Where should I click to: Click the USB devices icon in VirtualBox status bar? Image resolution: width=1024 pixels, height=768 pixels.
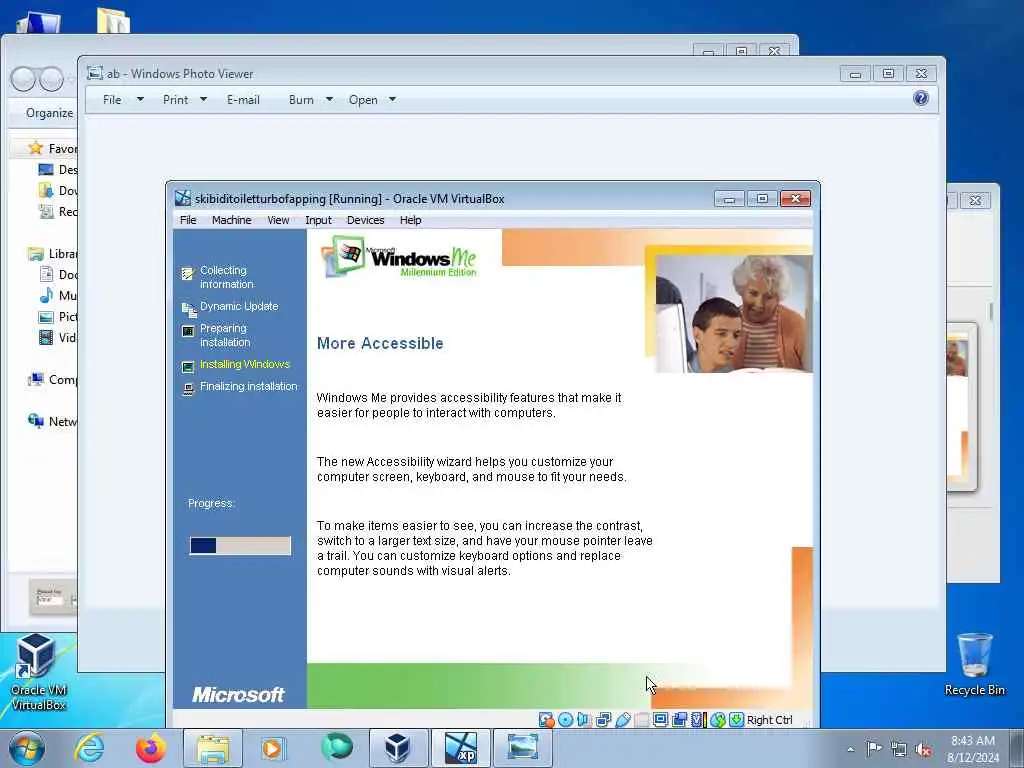(x=622, y=720)
